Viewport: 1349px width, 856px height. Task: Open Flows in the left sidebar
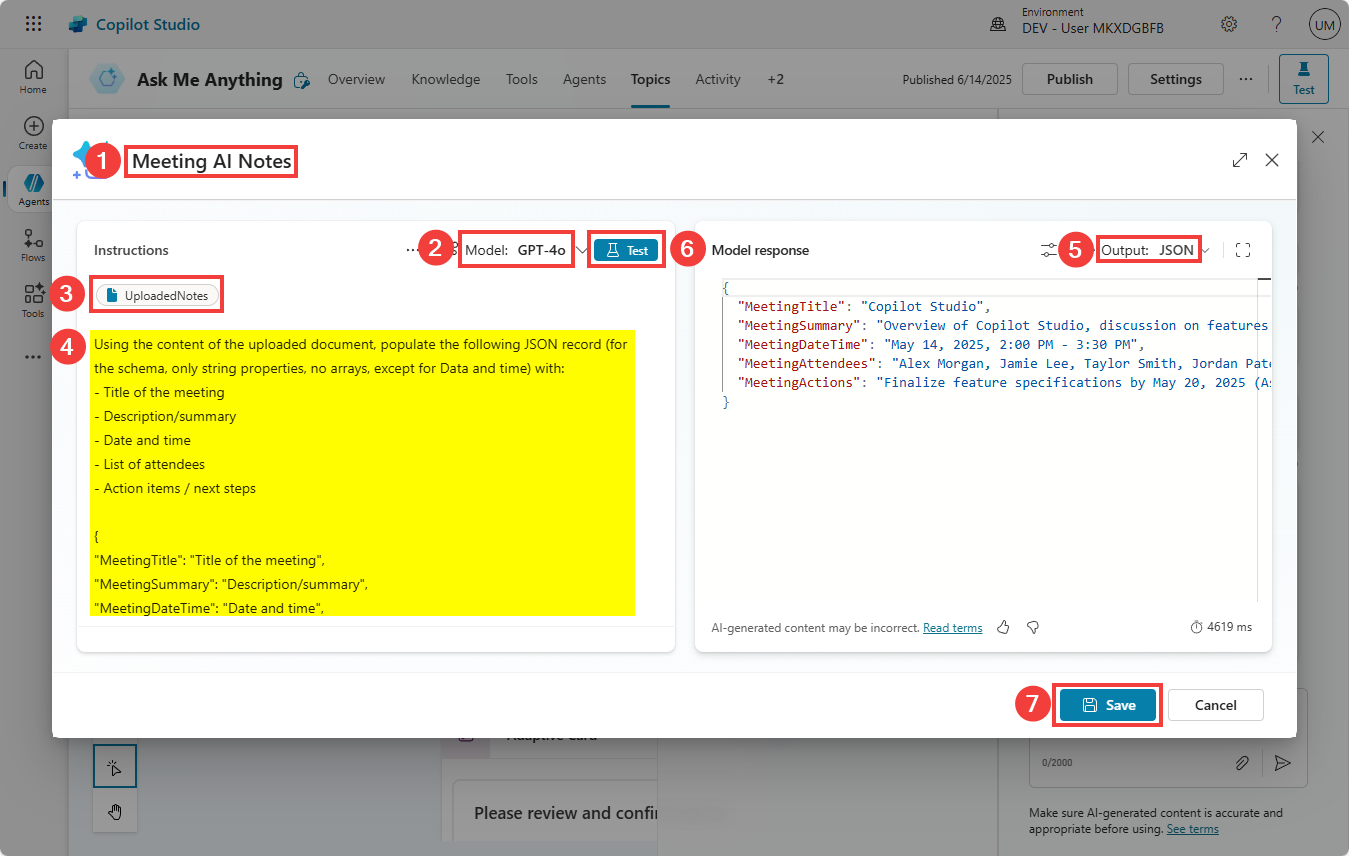pyautogui.click(x=33, y=244)
